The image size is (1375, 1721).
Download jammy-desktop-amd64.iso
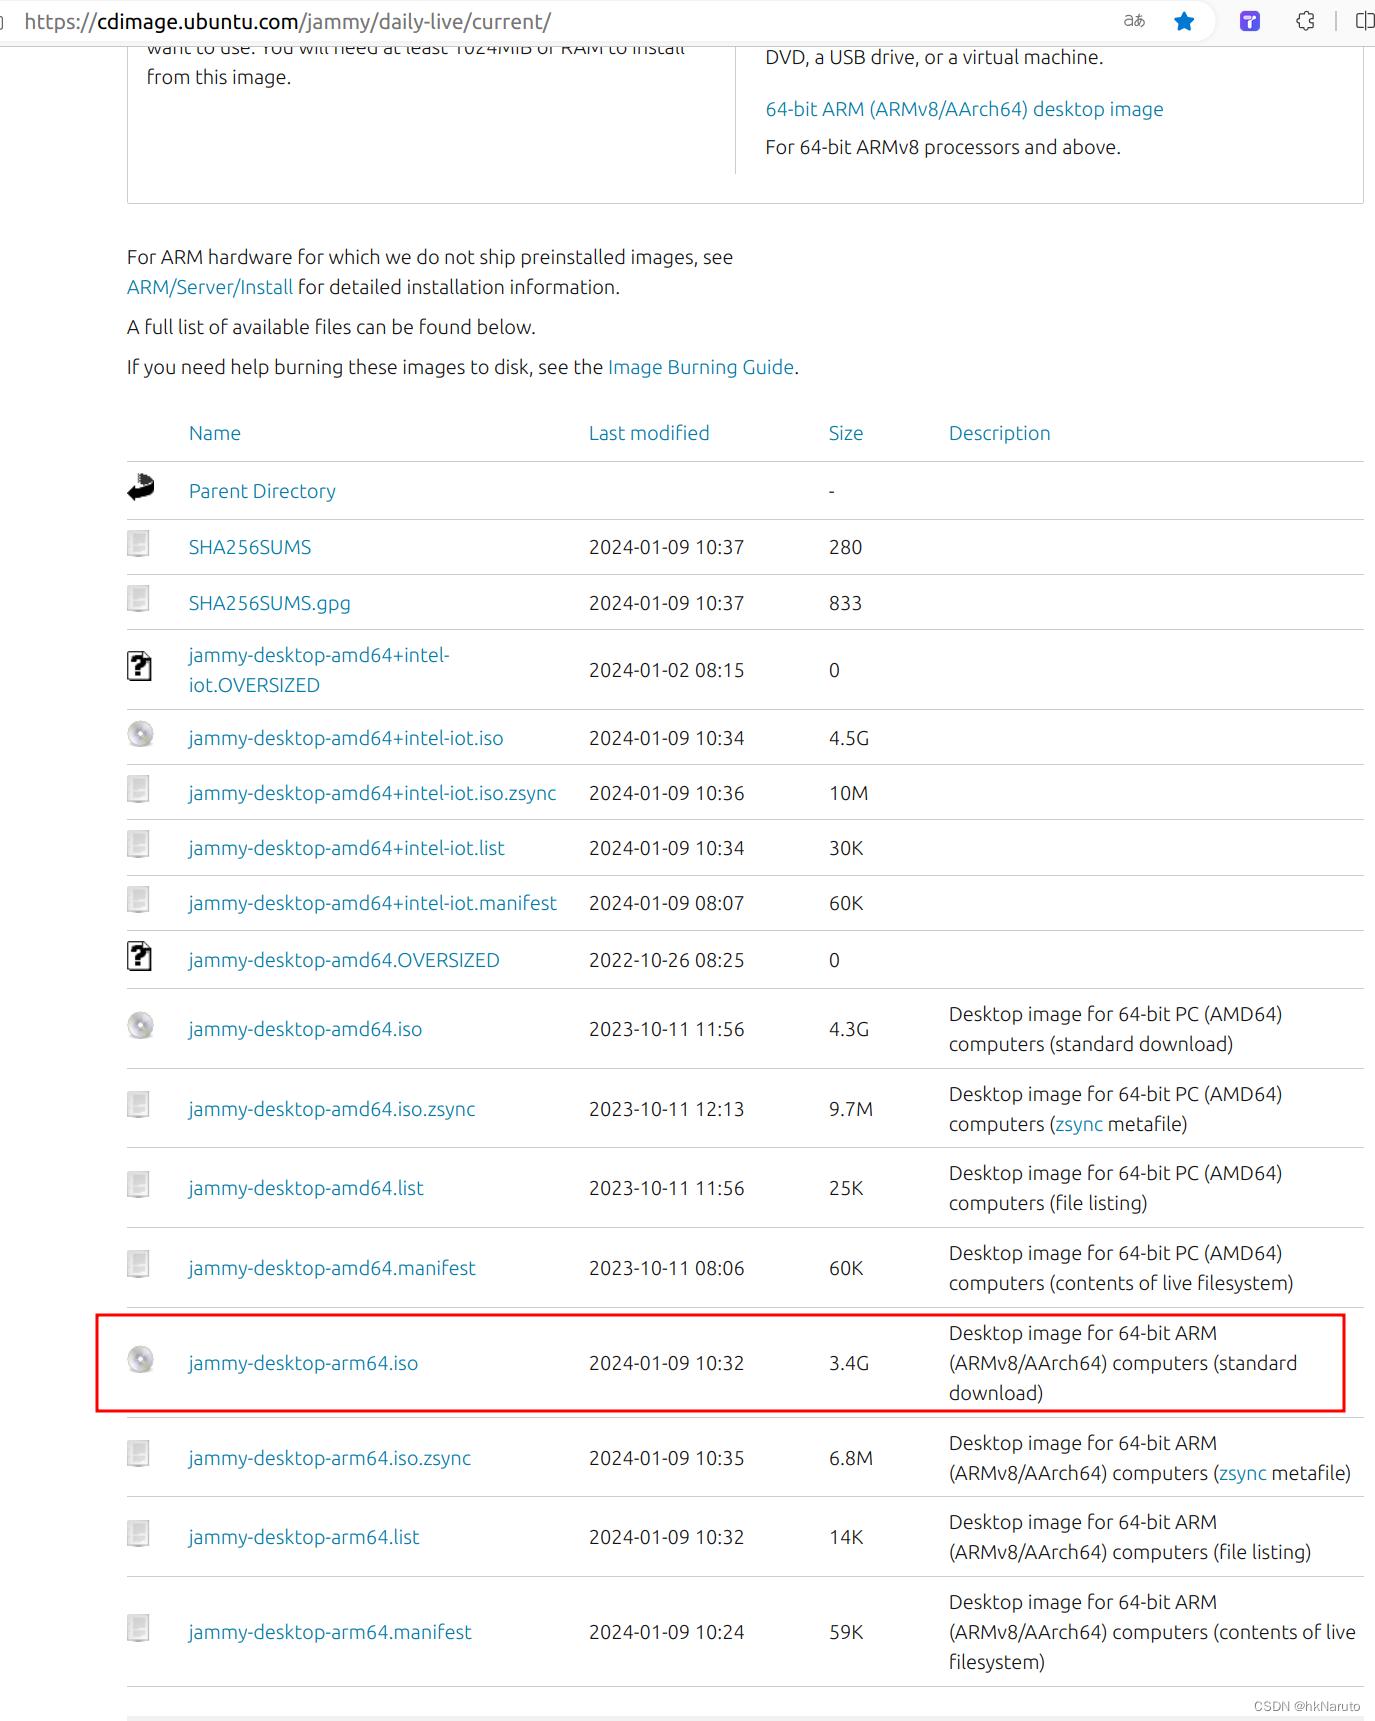[x=305, y=1029]
